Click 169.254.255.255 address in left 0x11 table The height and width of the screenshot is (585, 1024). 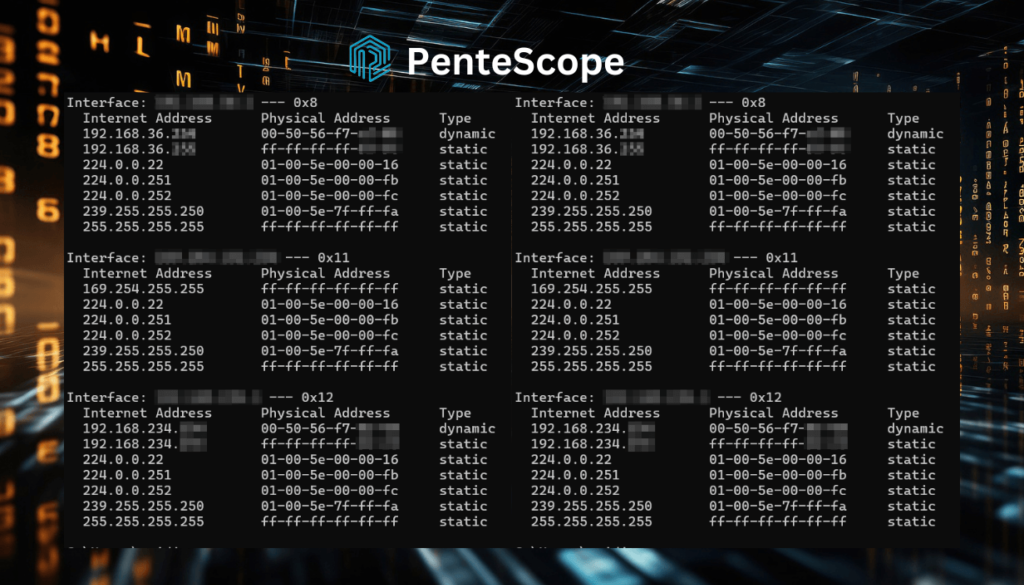143,289
